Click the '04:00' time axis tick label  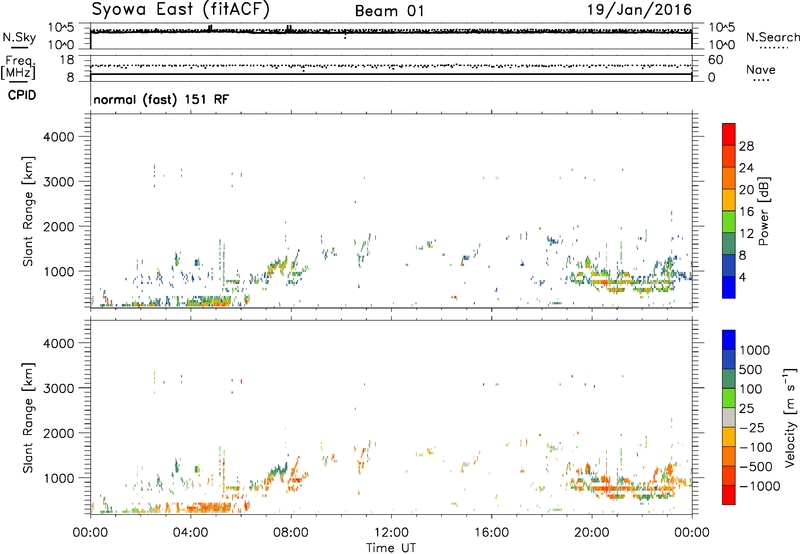[x=190, y=533]
